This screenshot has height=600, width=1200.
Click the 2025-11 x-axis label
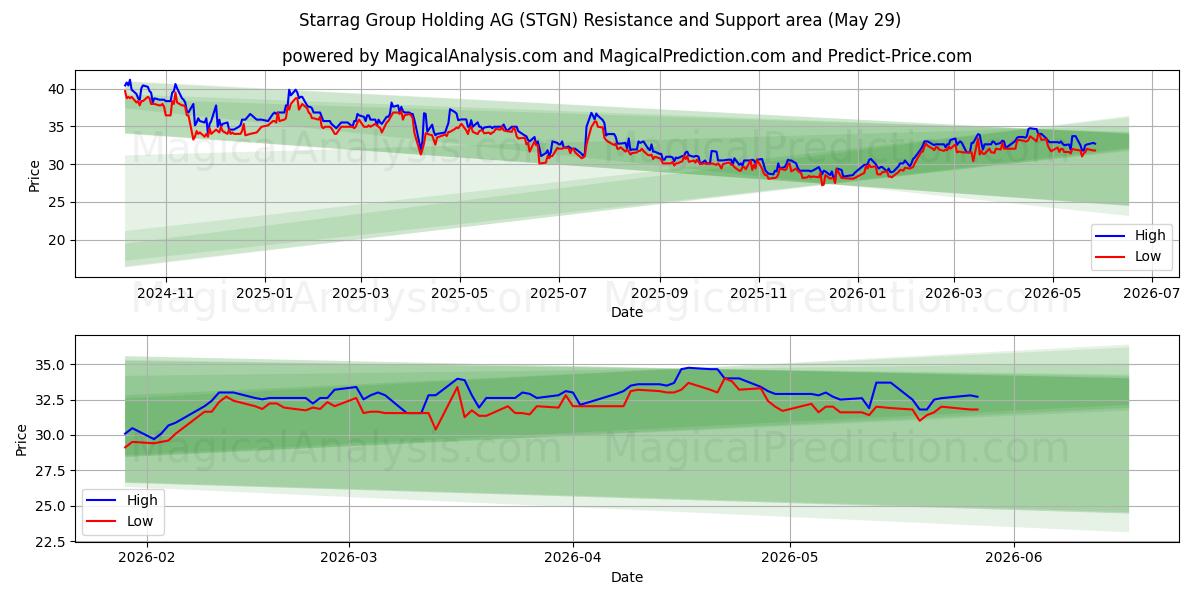(x=758, y=293)
